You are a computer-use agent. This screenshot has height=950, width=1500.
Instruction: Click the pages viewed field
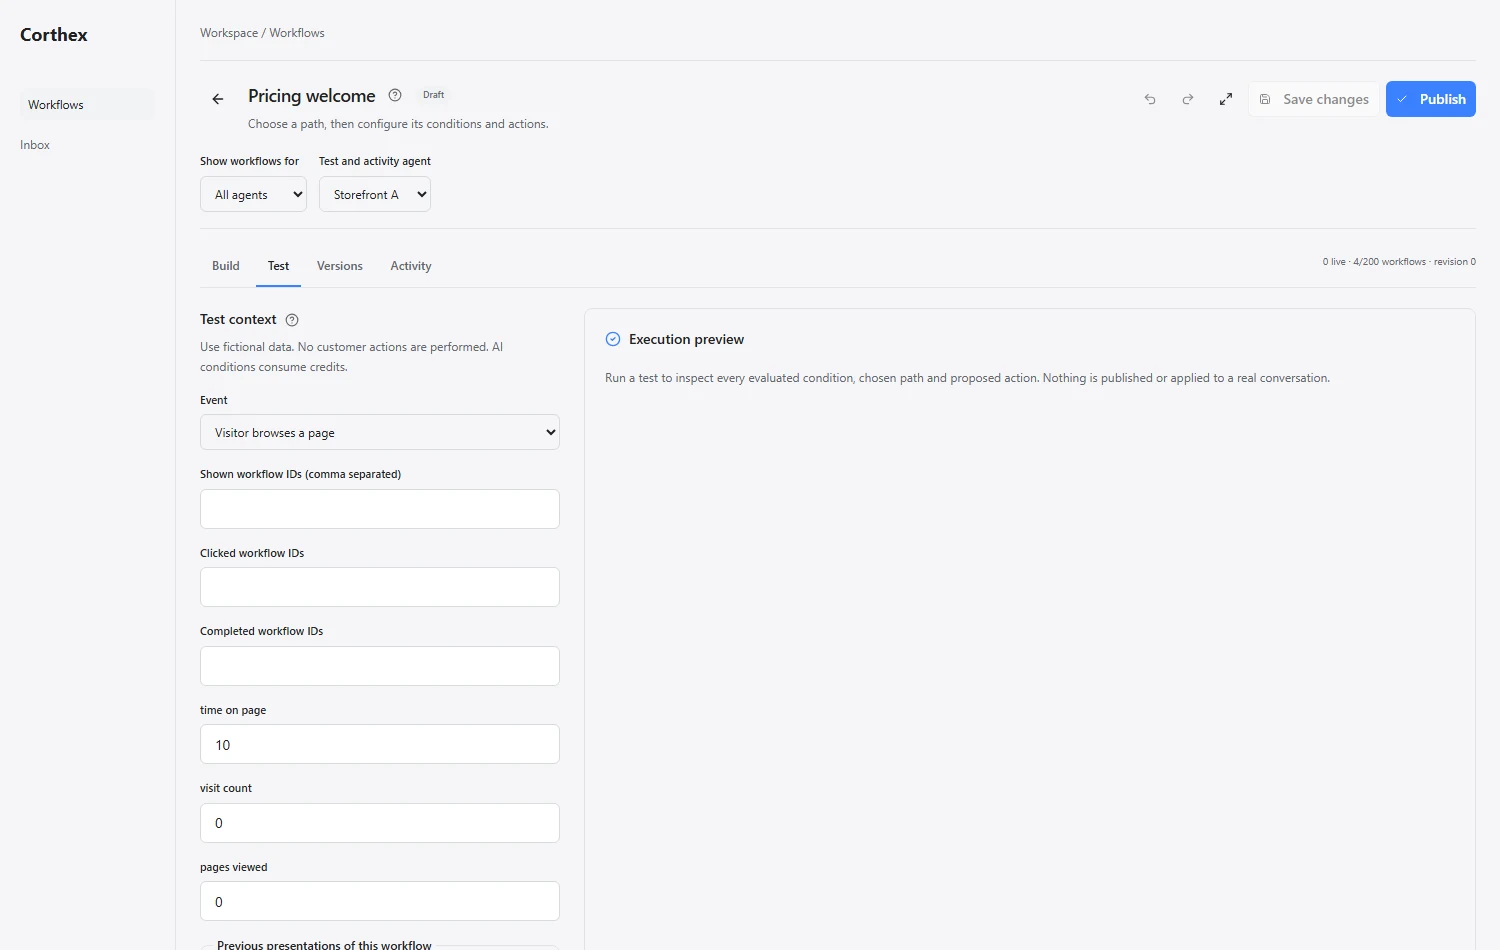click(x=380, y=901)
